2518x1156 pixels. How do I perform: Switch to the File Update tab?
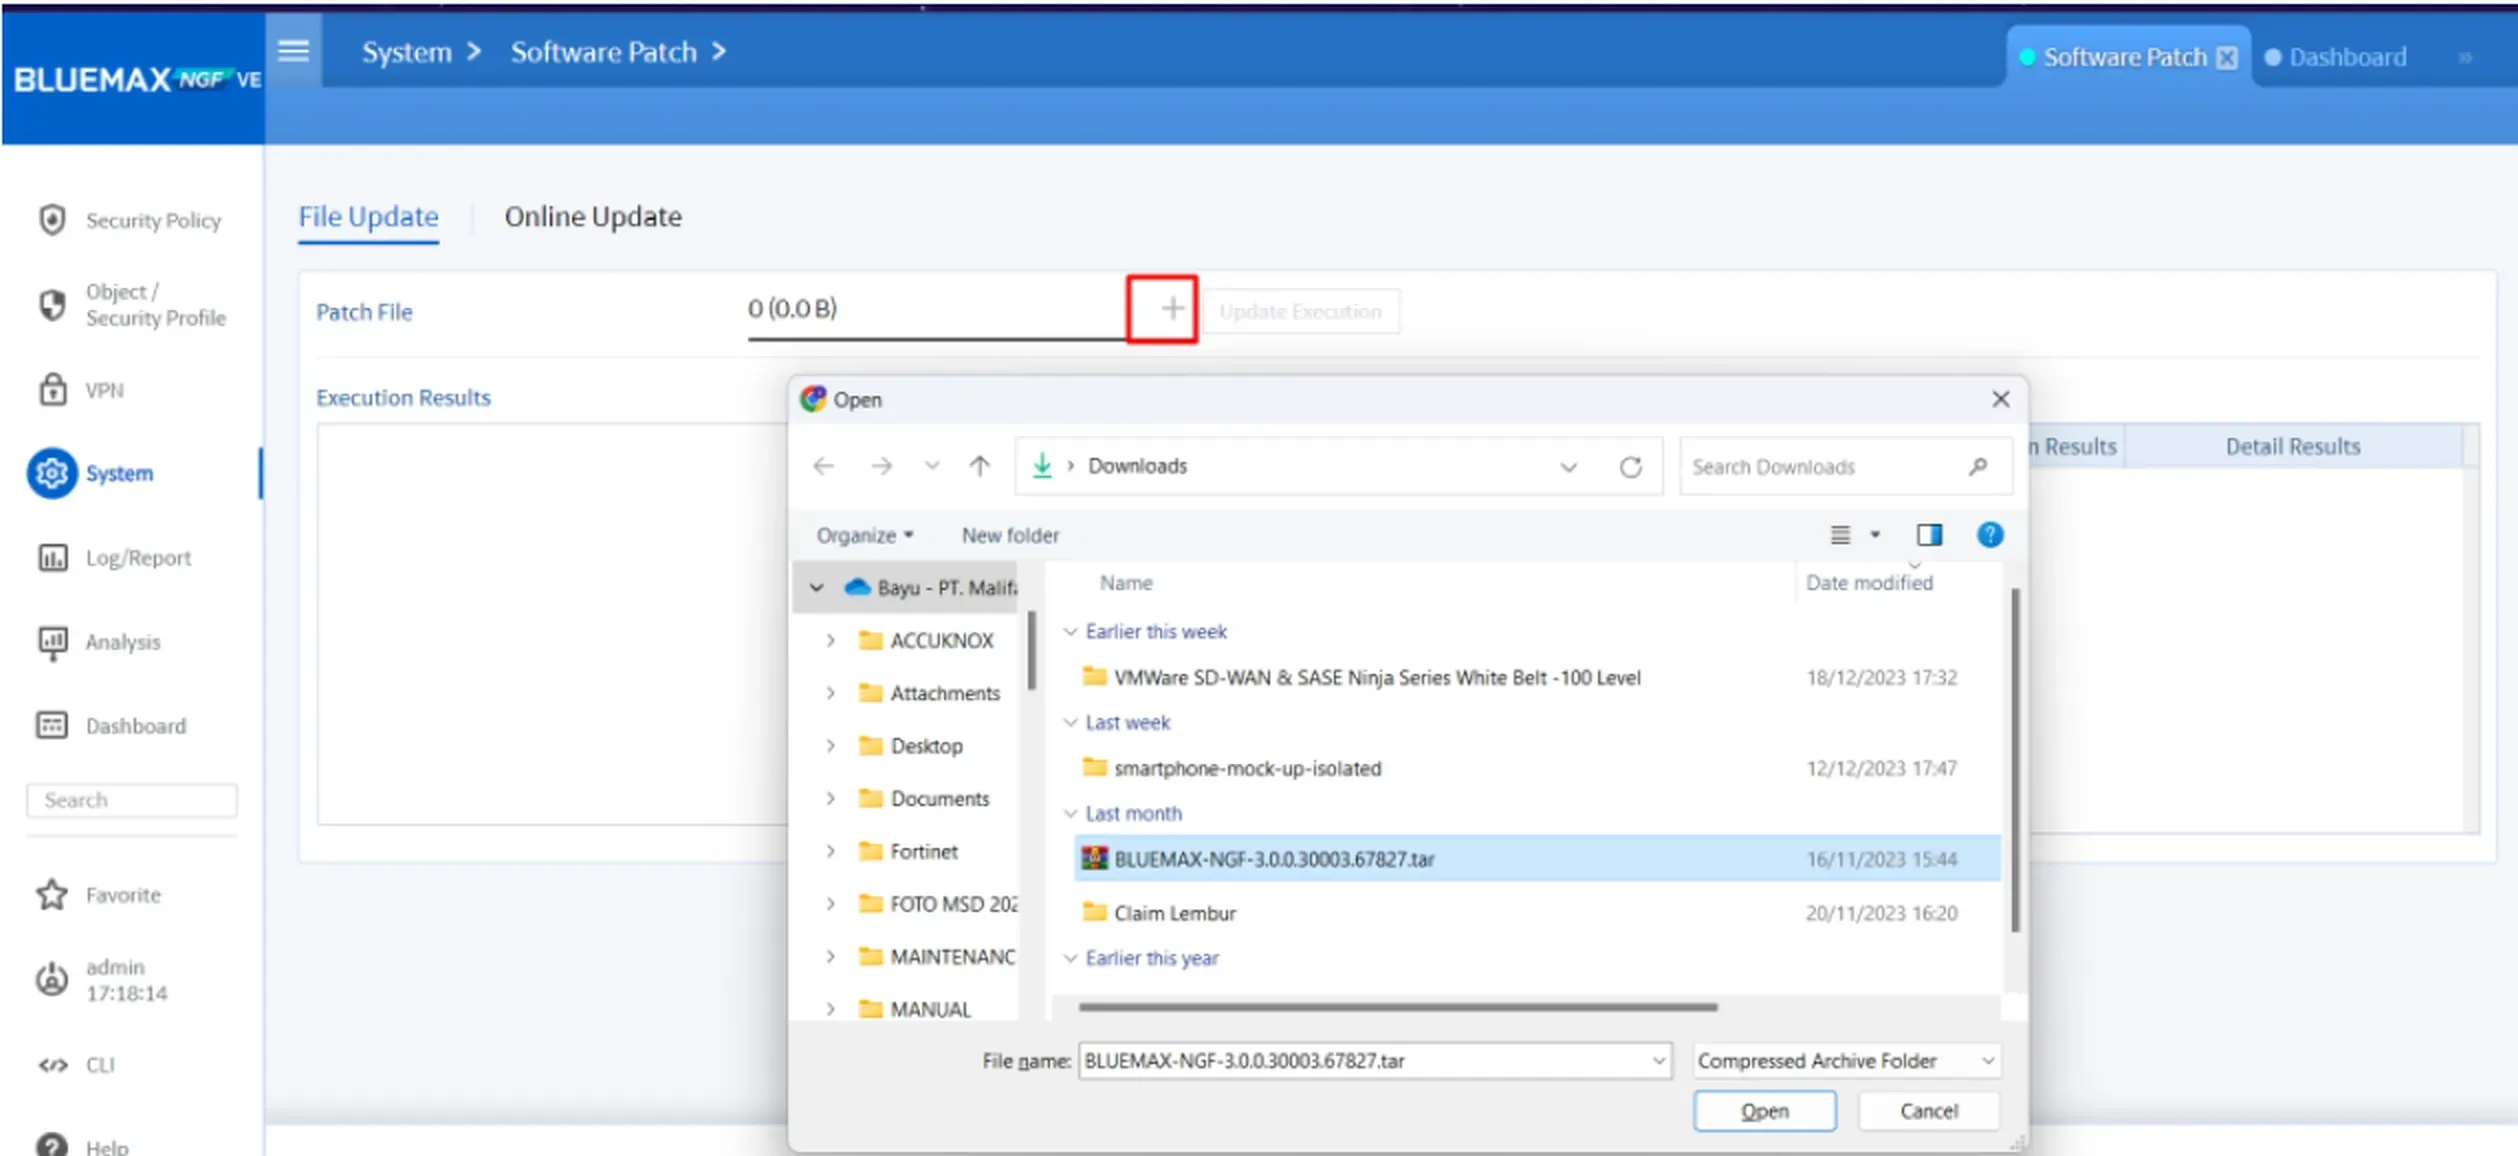(x=368, y=217)
